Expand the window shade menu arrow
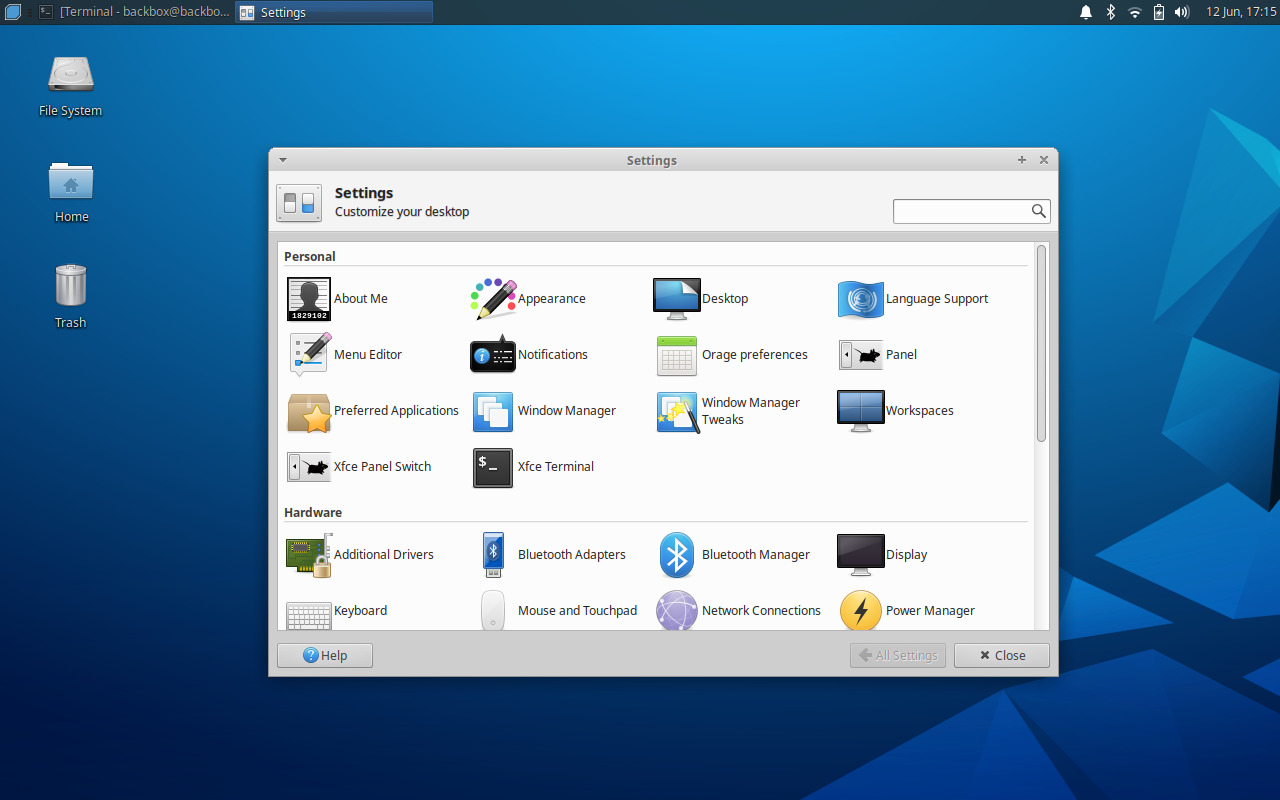This screenshot has width=1280, height=800. 282,159
